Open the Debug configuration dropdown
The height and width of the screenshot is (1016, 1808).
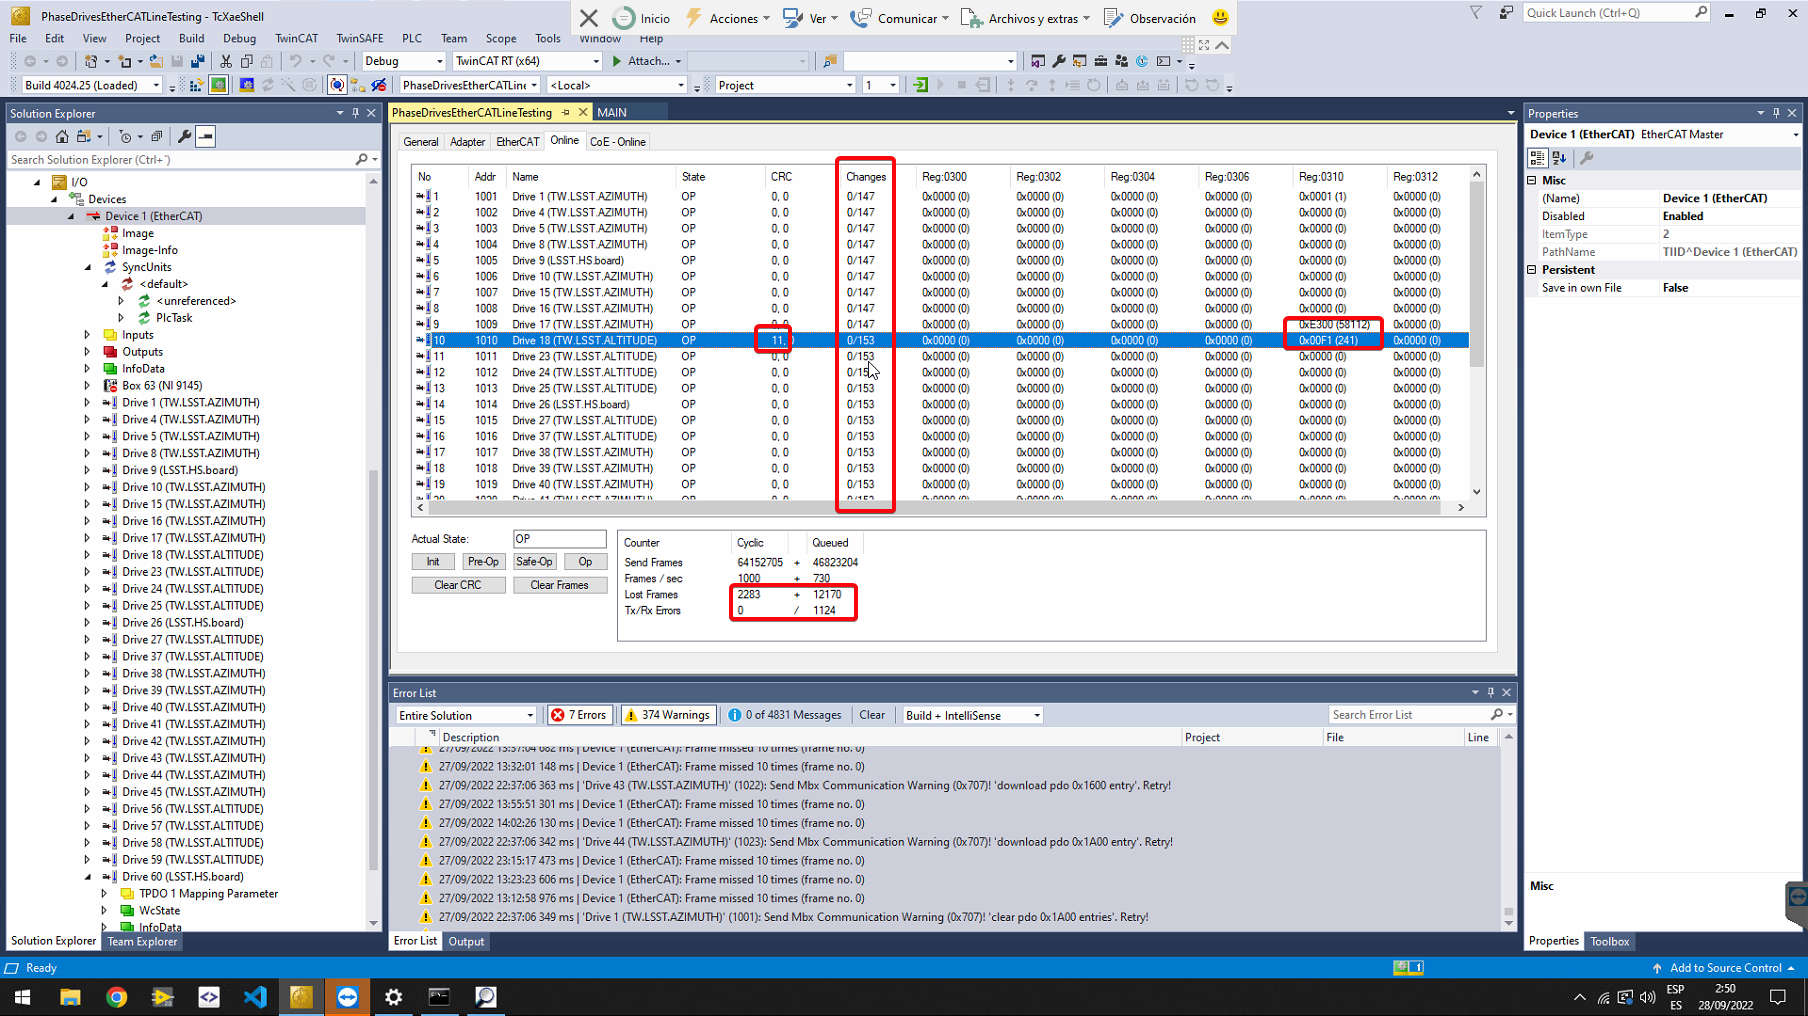(x=403, y=61)
